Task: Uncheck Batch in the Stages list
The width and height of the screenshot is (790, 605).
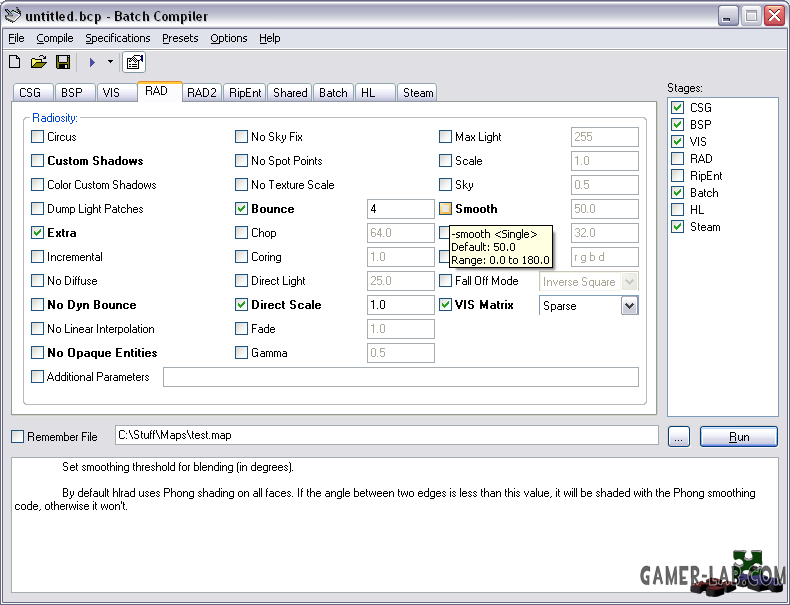Action: [x=678, y=192]
